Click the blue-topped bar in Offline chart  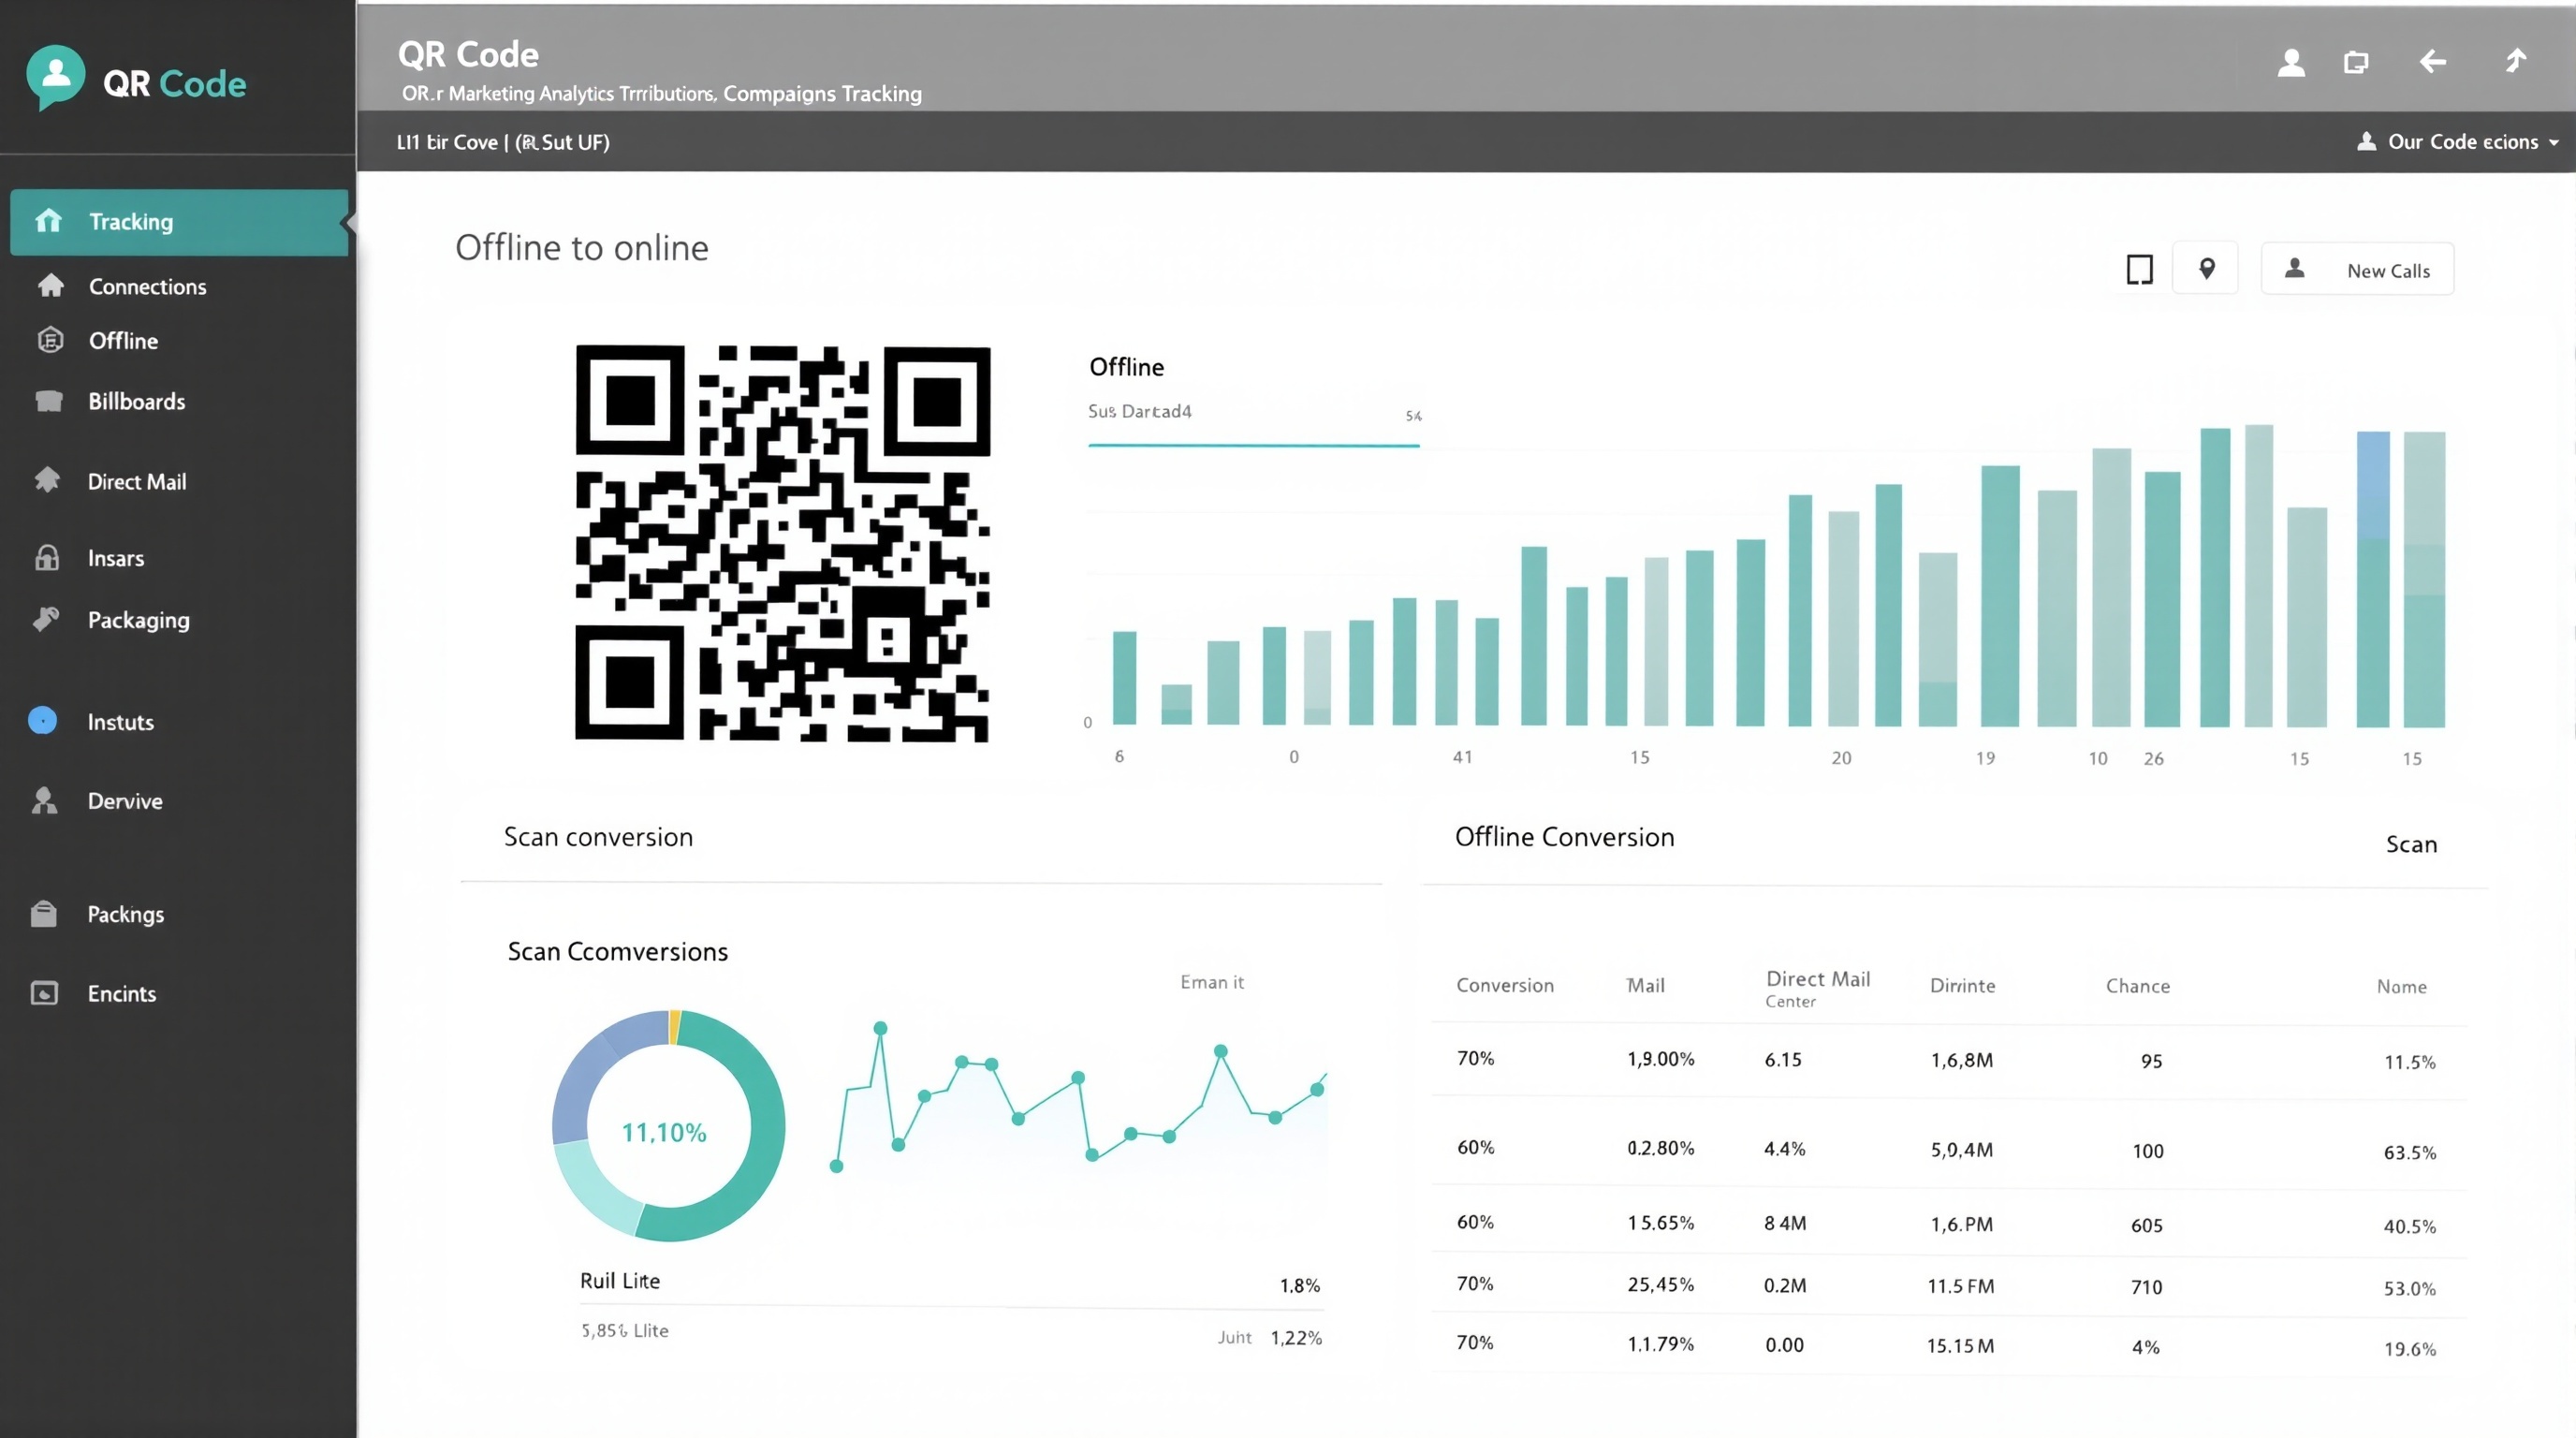coord(2373,578)
